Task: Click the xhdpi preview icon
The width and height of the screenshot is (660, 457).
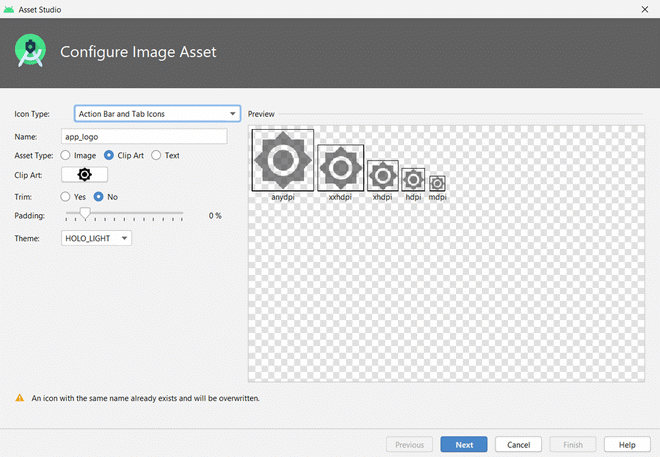Action: coord(383,176)
